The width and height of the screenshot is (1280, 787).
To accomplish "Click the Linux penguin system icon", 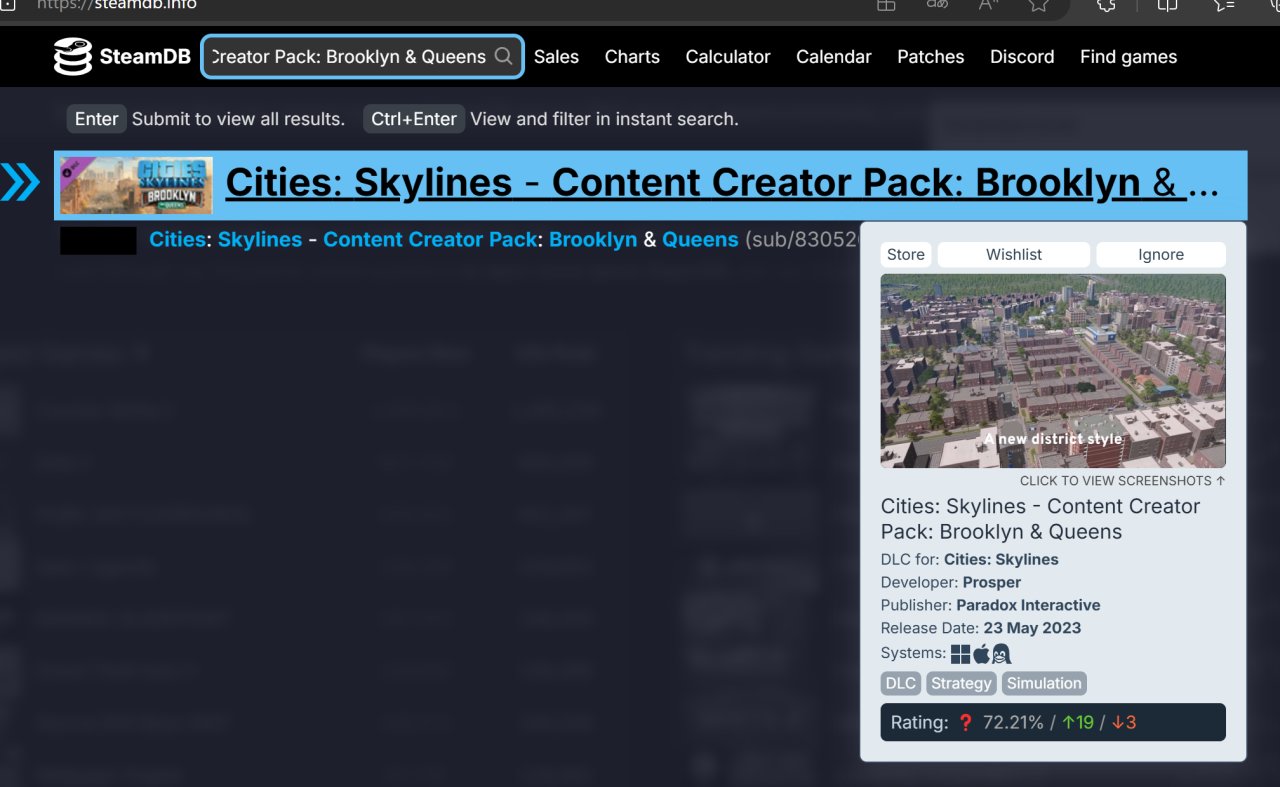I will [x=1002, y=654].
